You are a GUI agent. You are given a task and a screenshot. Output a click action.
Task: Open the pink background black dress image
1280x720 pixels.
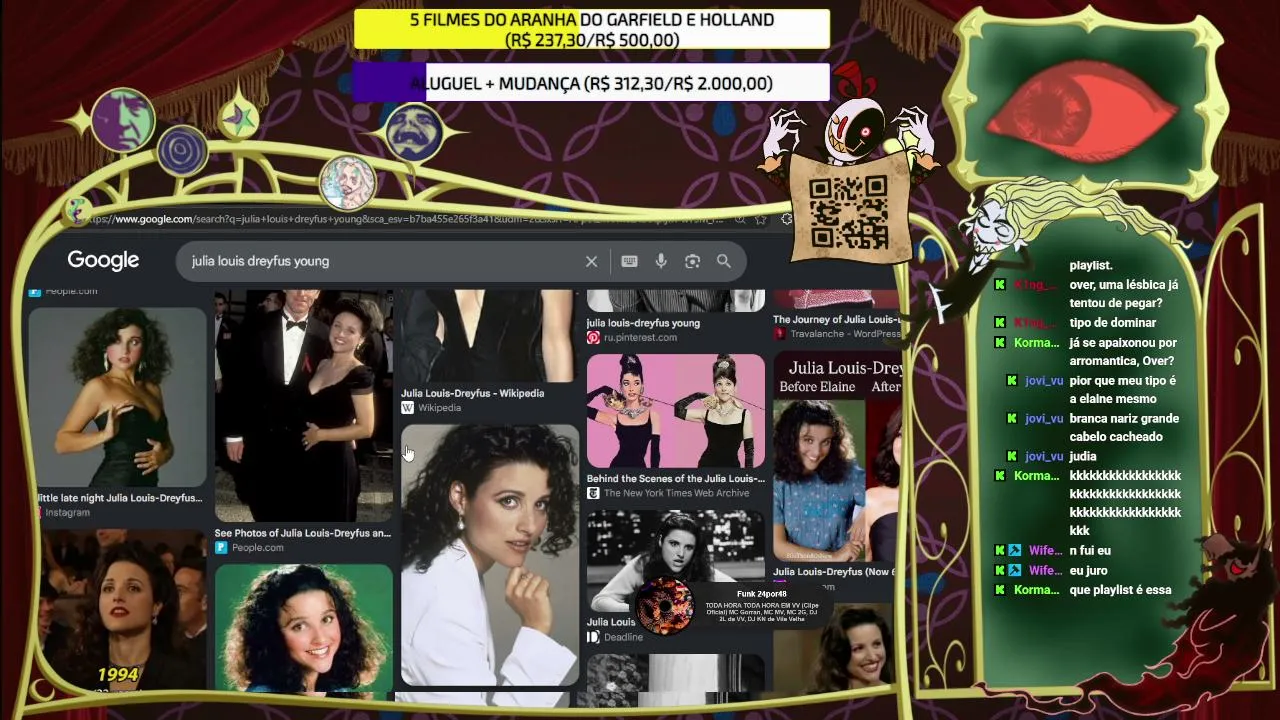pos(676,411)
